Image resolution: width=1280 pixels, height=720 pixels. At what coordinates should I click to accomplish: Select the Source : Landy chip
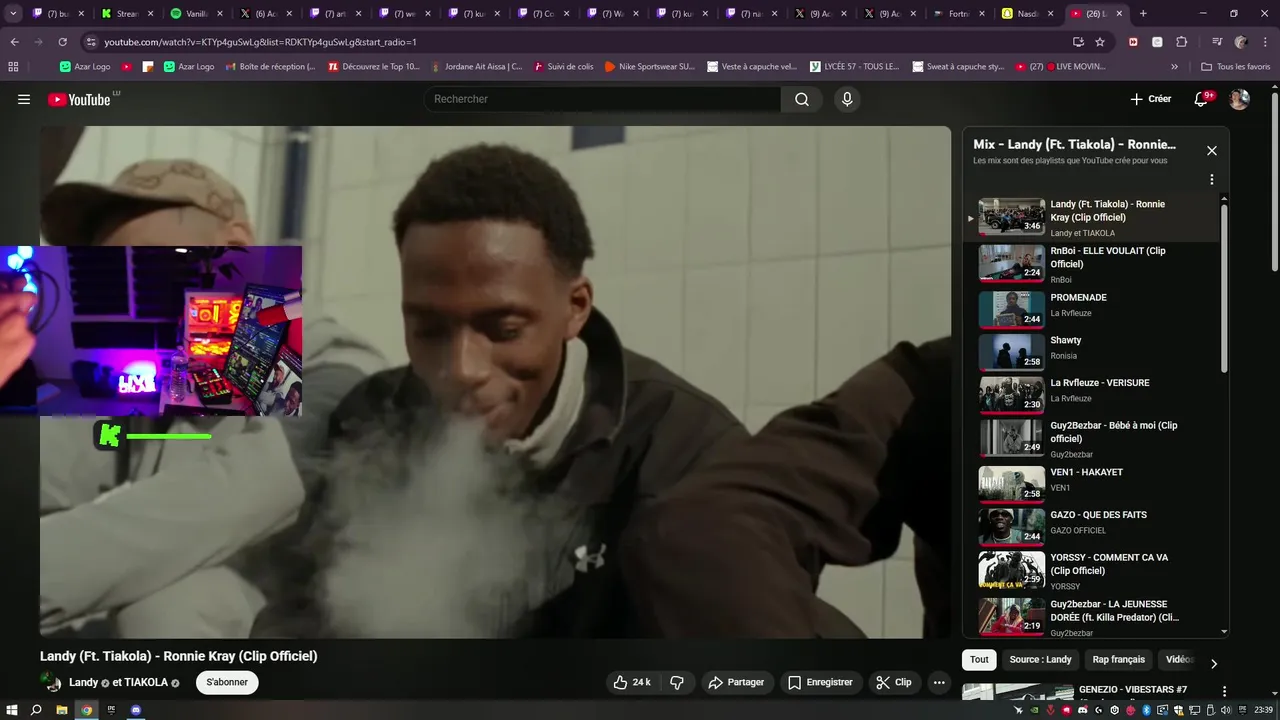pos(1040,660)
